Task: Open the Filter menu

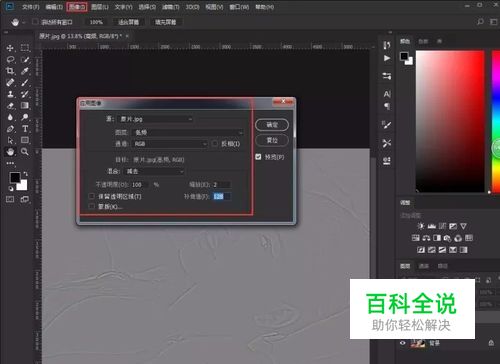Action: pos(170,7)
